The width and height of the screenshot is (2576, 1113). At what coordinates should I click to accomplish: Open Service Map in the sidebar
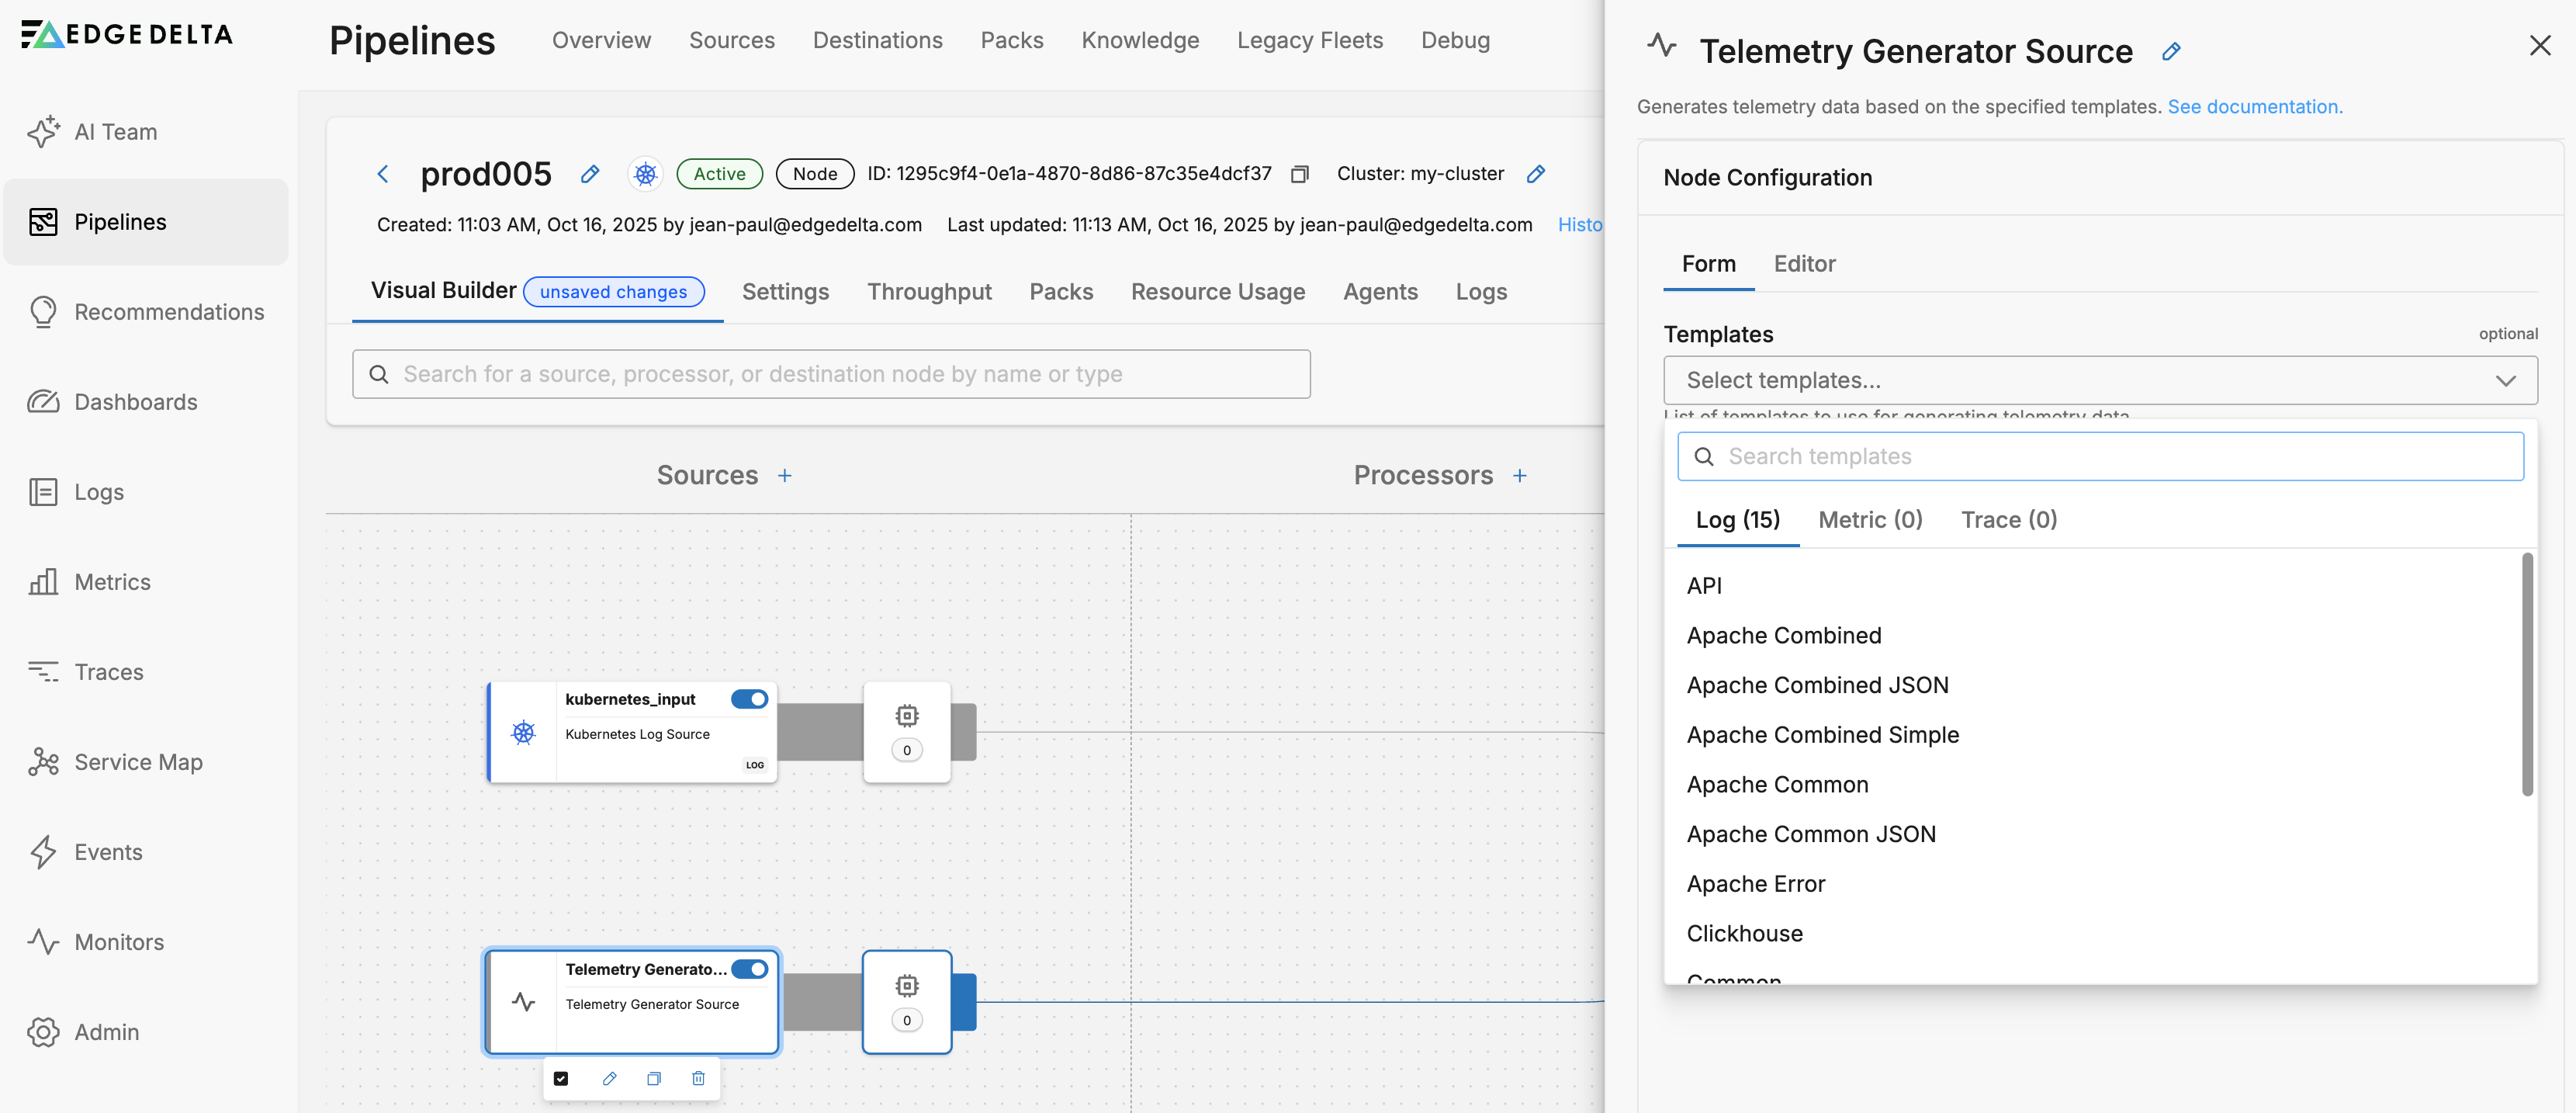coord(138,762)
